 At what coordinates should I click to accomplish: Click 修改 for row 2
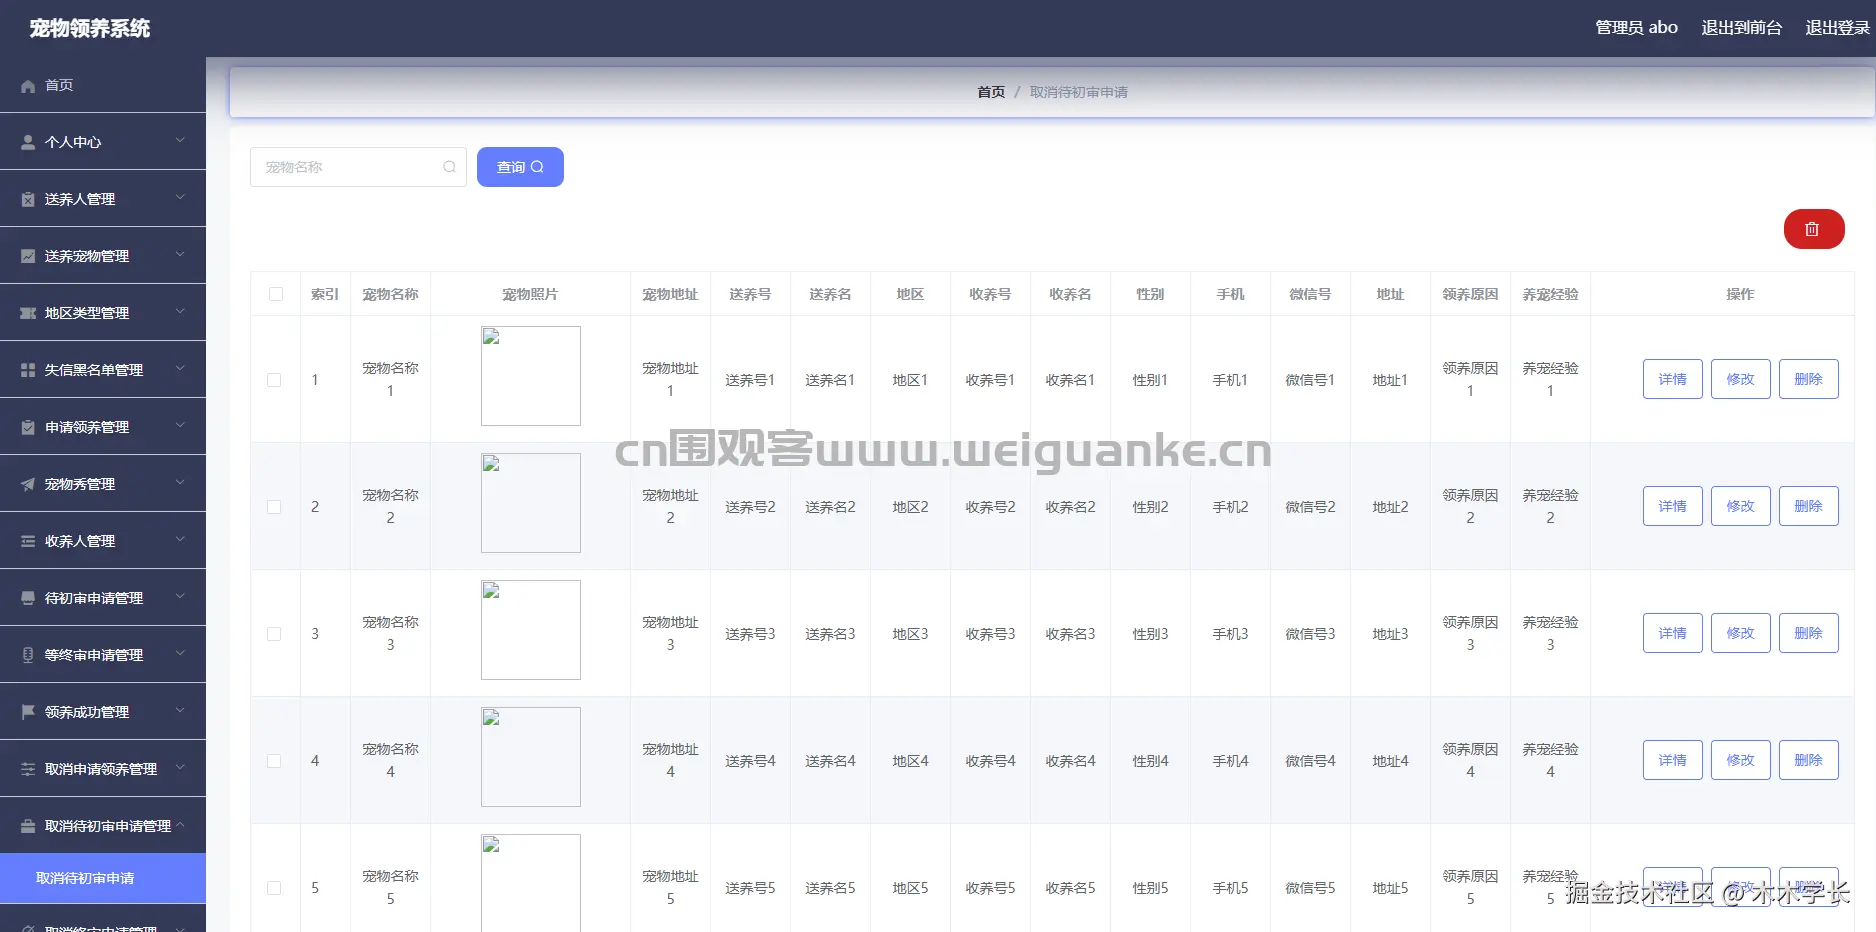pos(1740,506)
